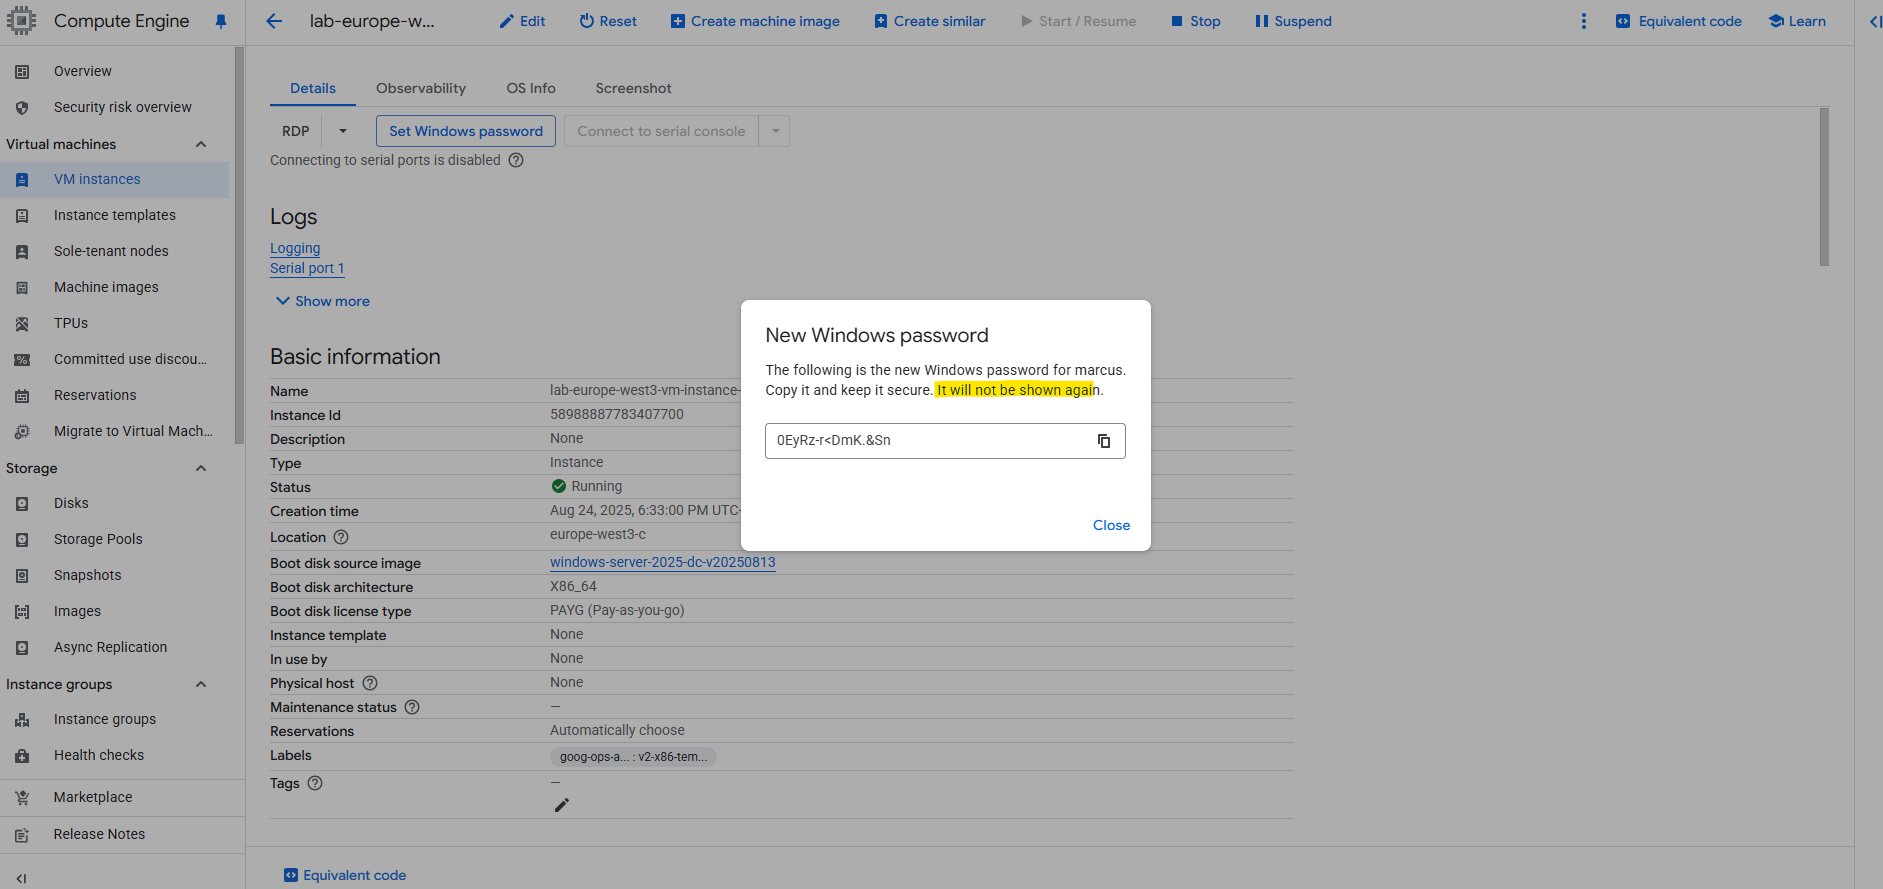The image size is (1883, 889).
Task: Open the Learn panel
Action: pyautogui.click(x=1797, y=21)
